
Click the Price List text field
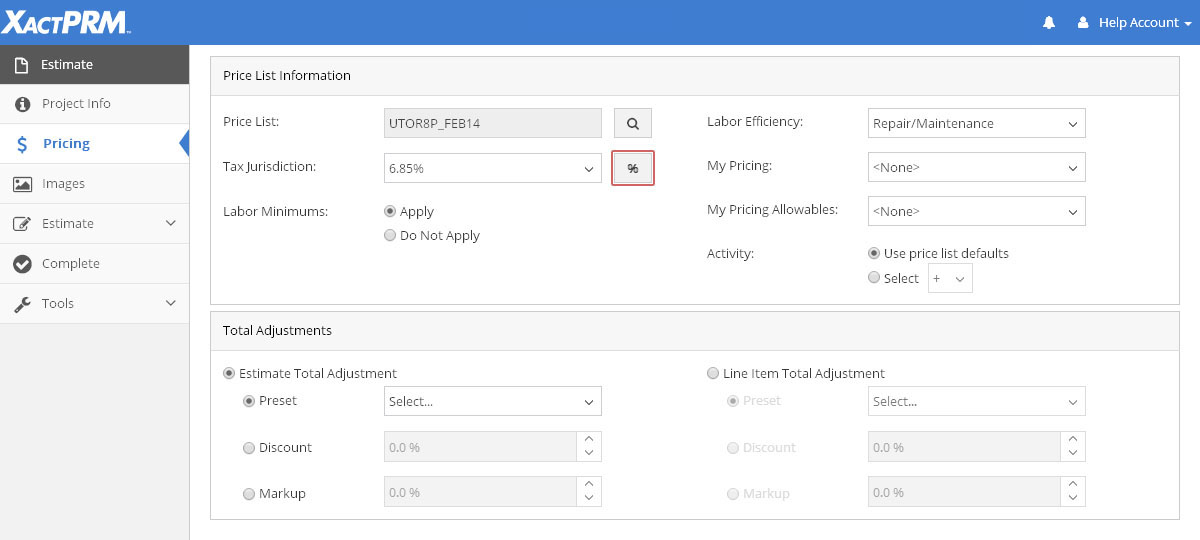pos(492,123)
